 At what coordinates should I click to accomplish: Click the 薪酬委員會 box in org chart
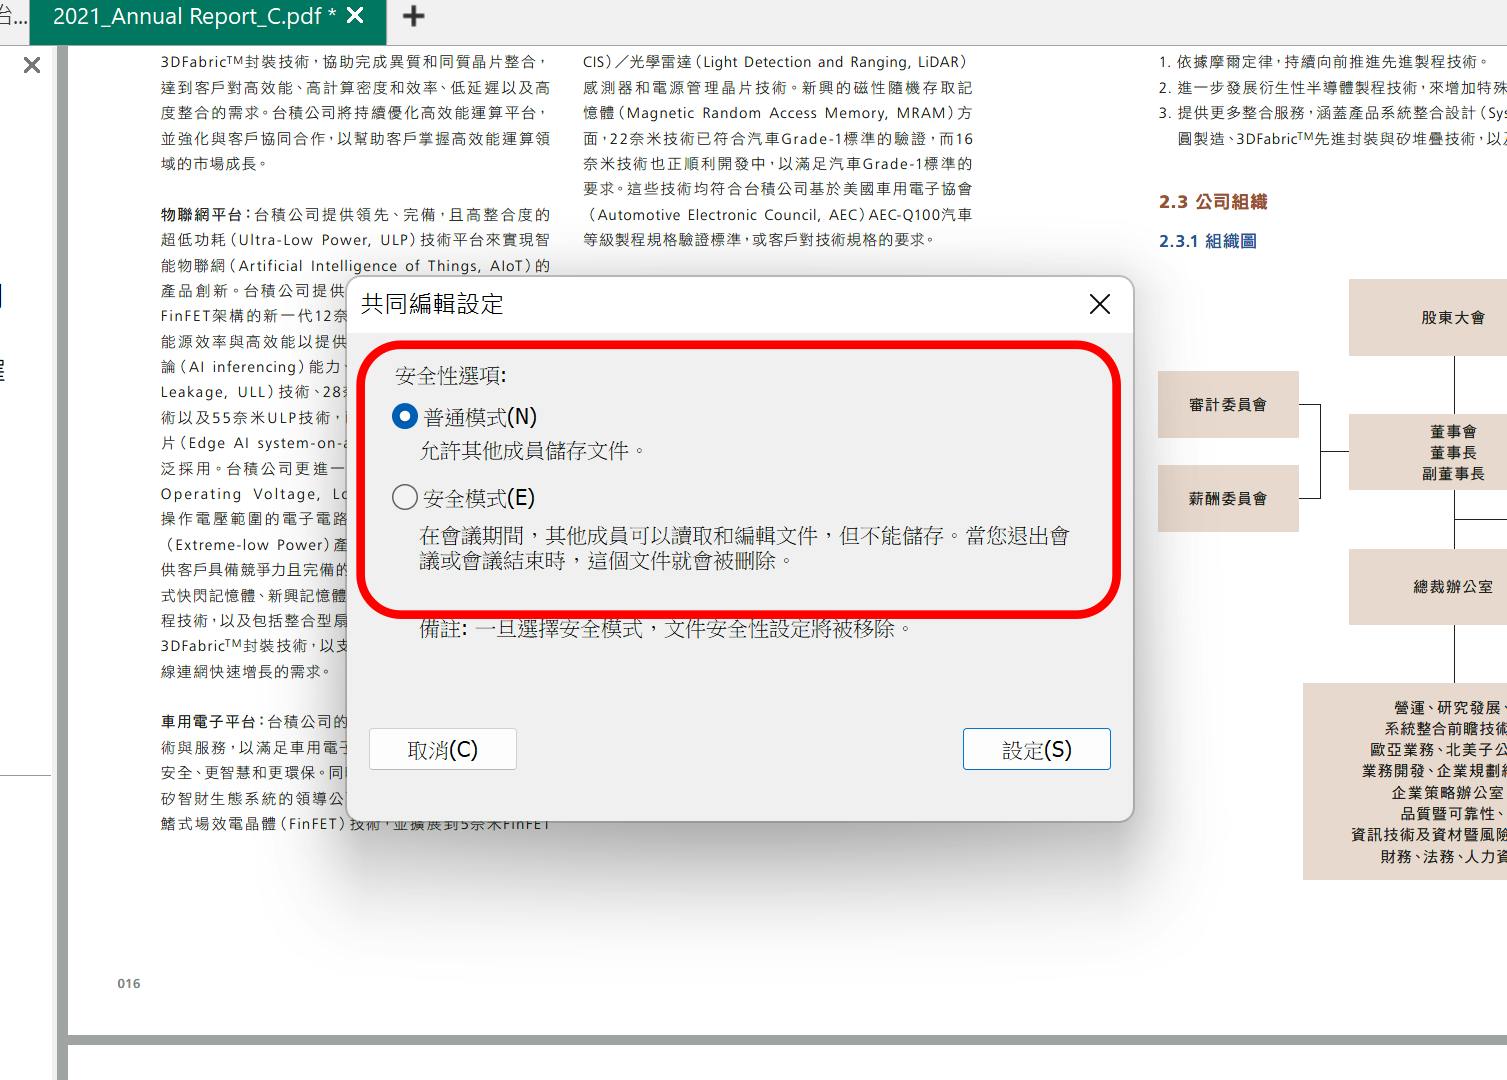point(1228,498)
